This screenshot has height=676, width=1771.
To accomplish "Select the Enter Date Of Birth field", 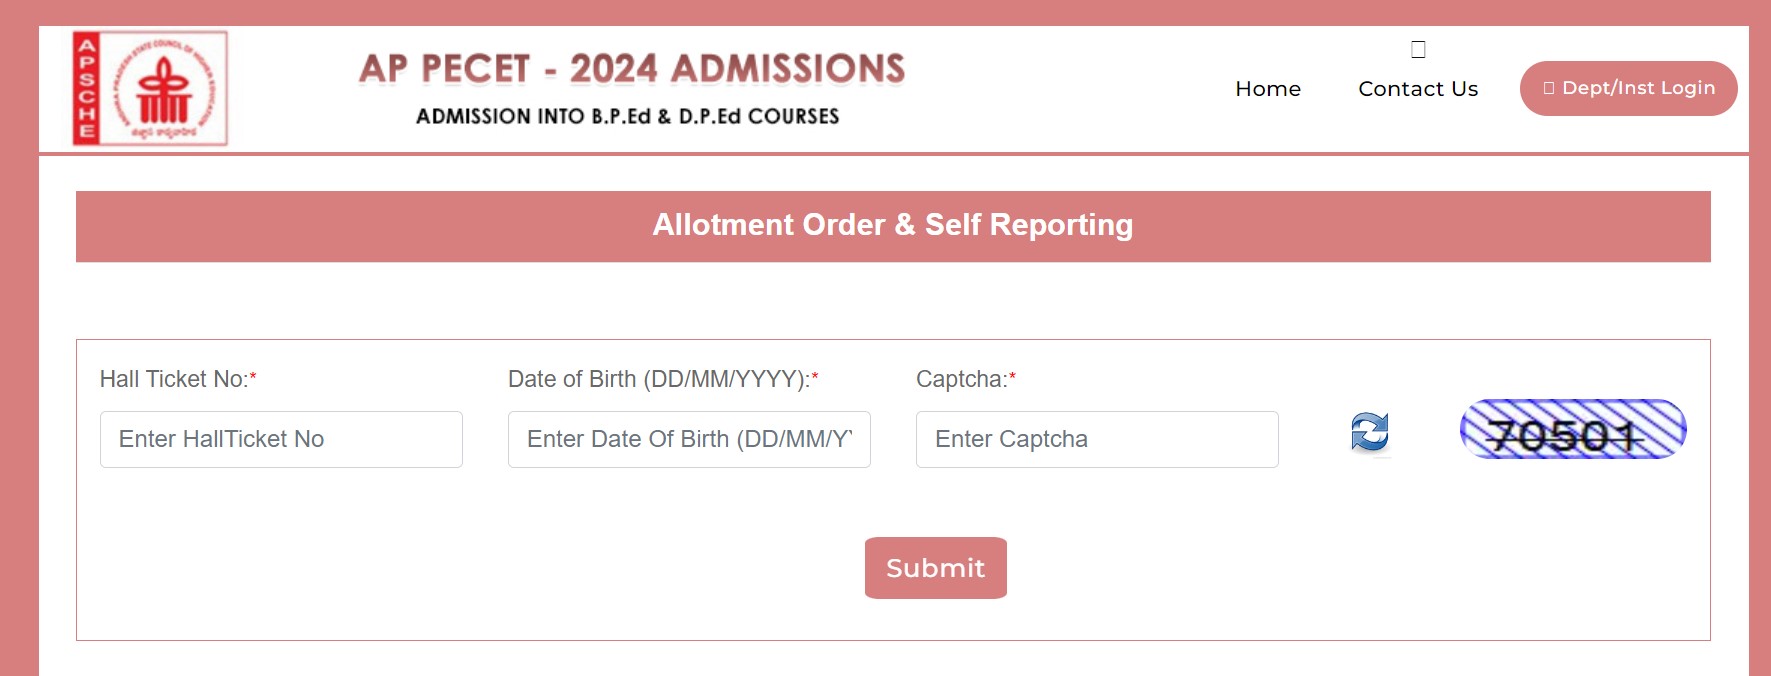I will pos(688,439).
